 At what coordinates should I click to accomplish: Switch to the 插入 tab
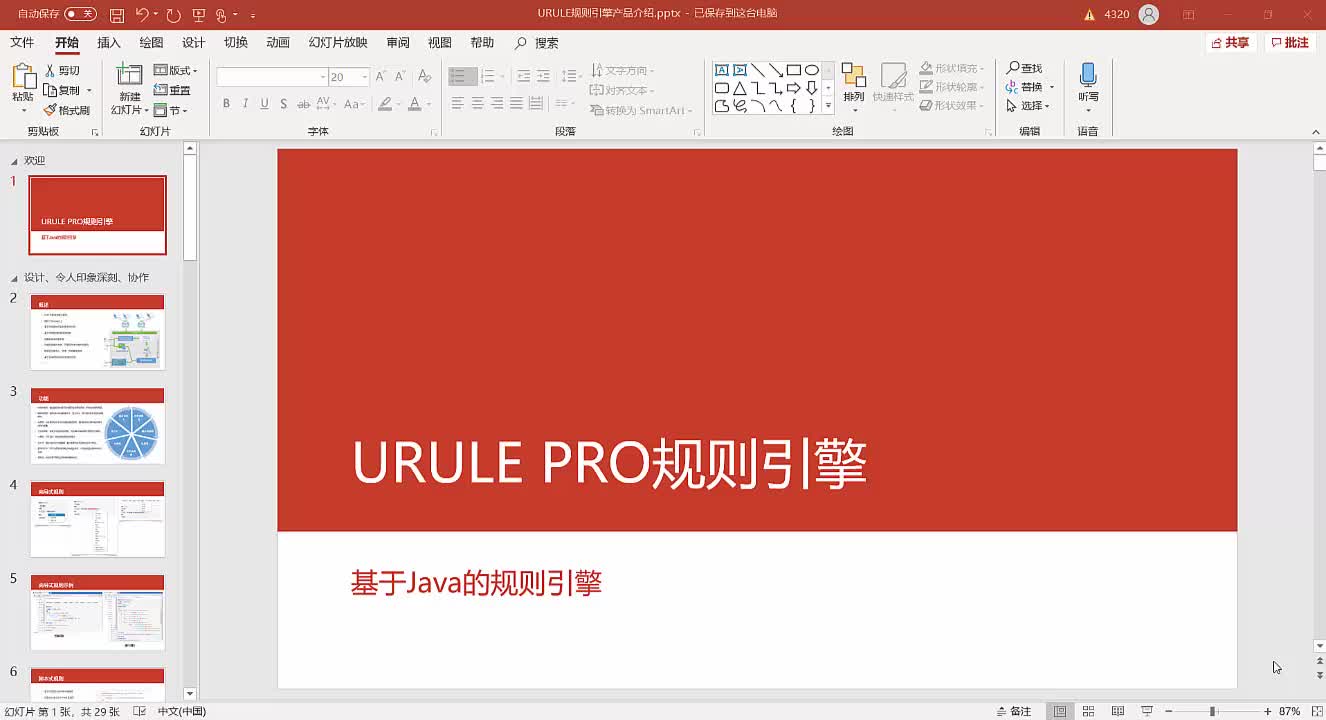point(109,43)
